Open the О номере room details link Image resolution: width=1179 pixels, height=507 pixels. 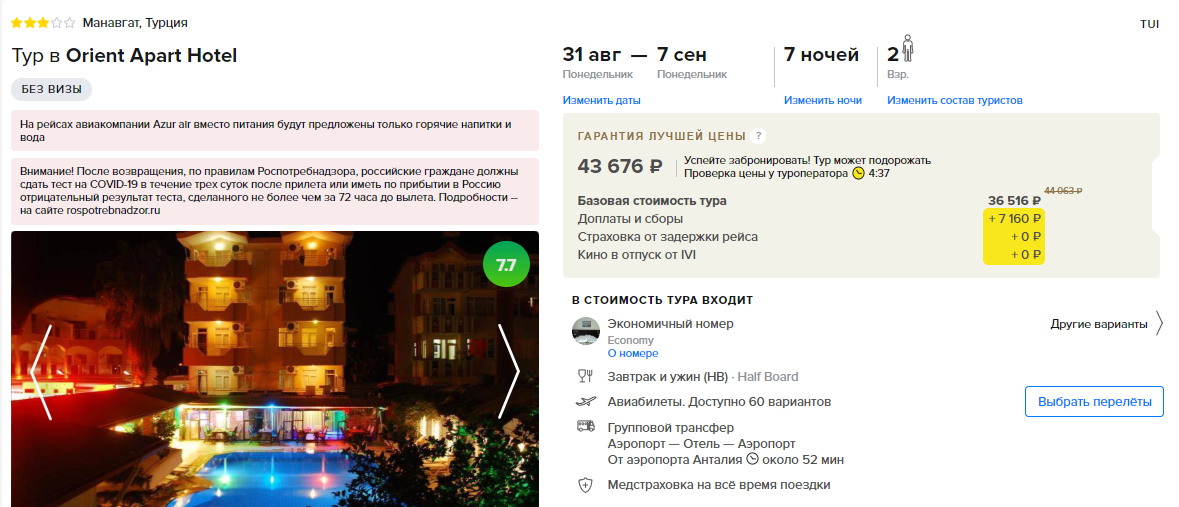pos(633,353)
